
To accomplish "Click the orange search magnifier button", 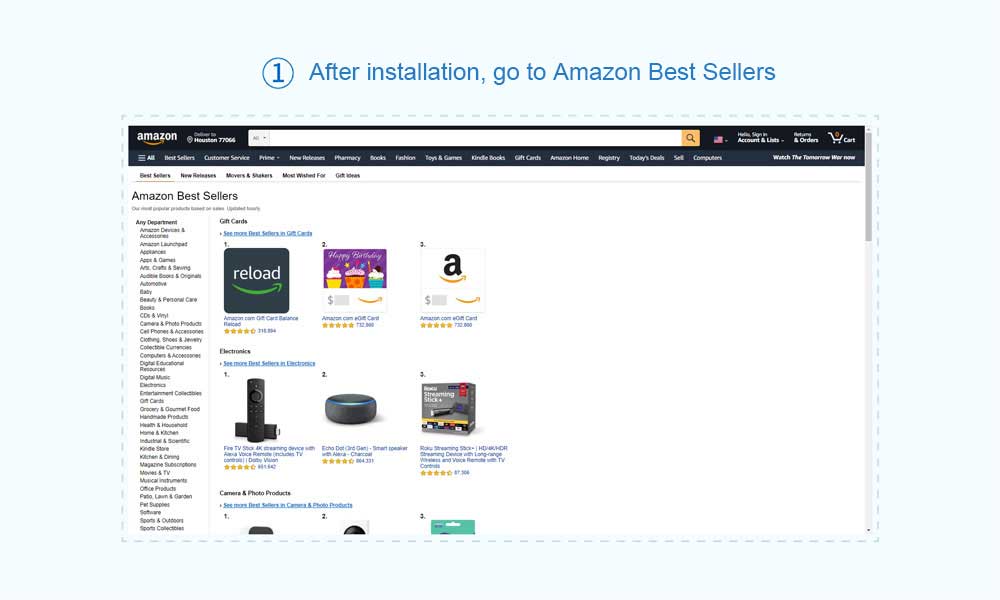I will point(690,138).
